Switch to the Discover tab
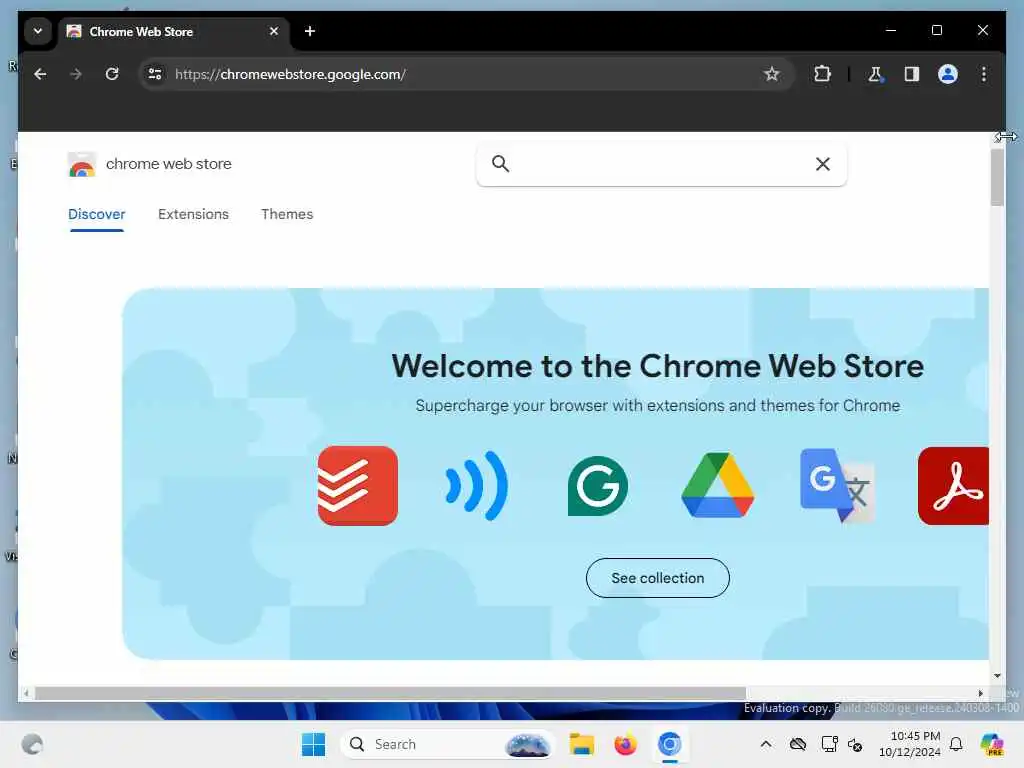 tap(97, 214)
